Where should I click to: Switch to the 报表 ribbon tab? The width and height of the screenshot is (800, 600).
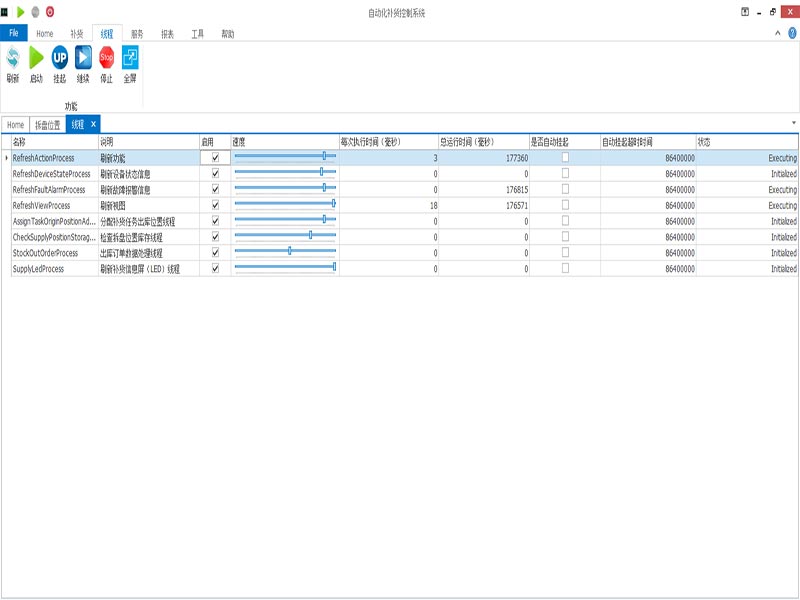coord(167,33)
